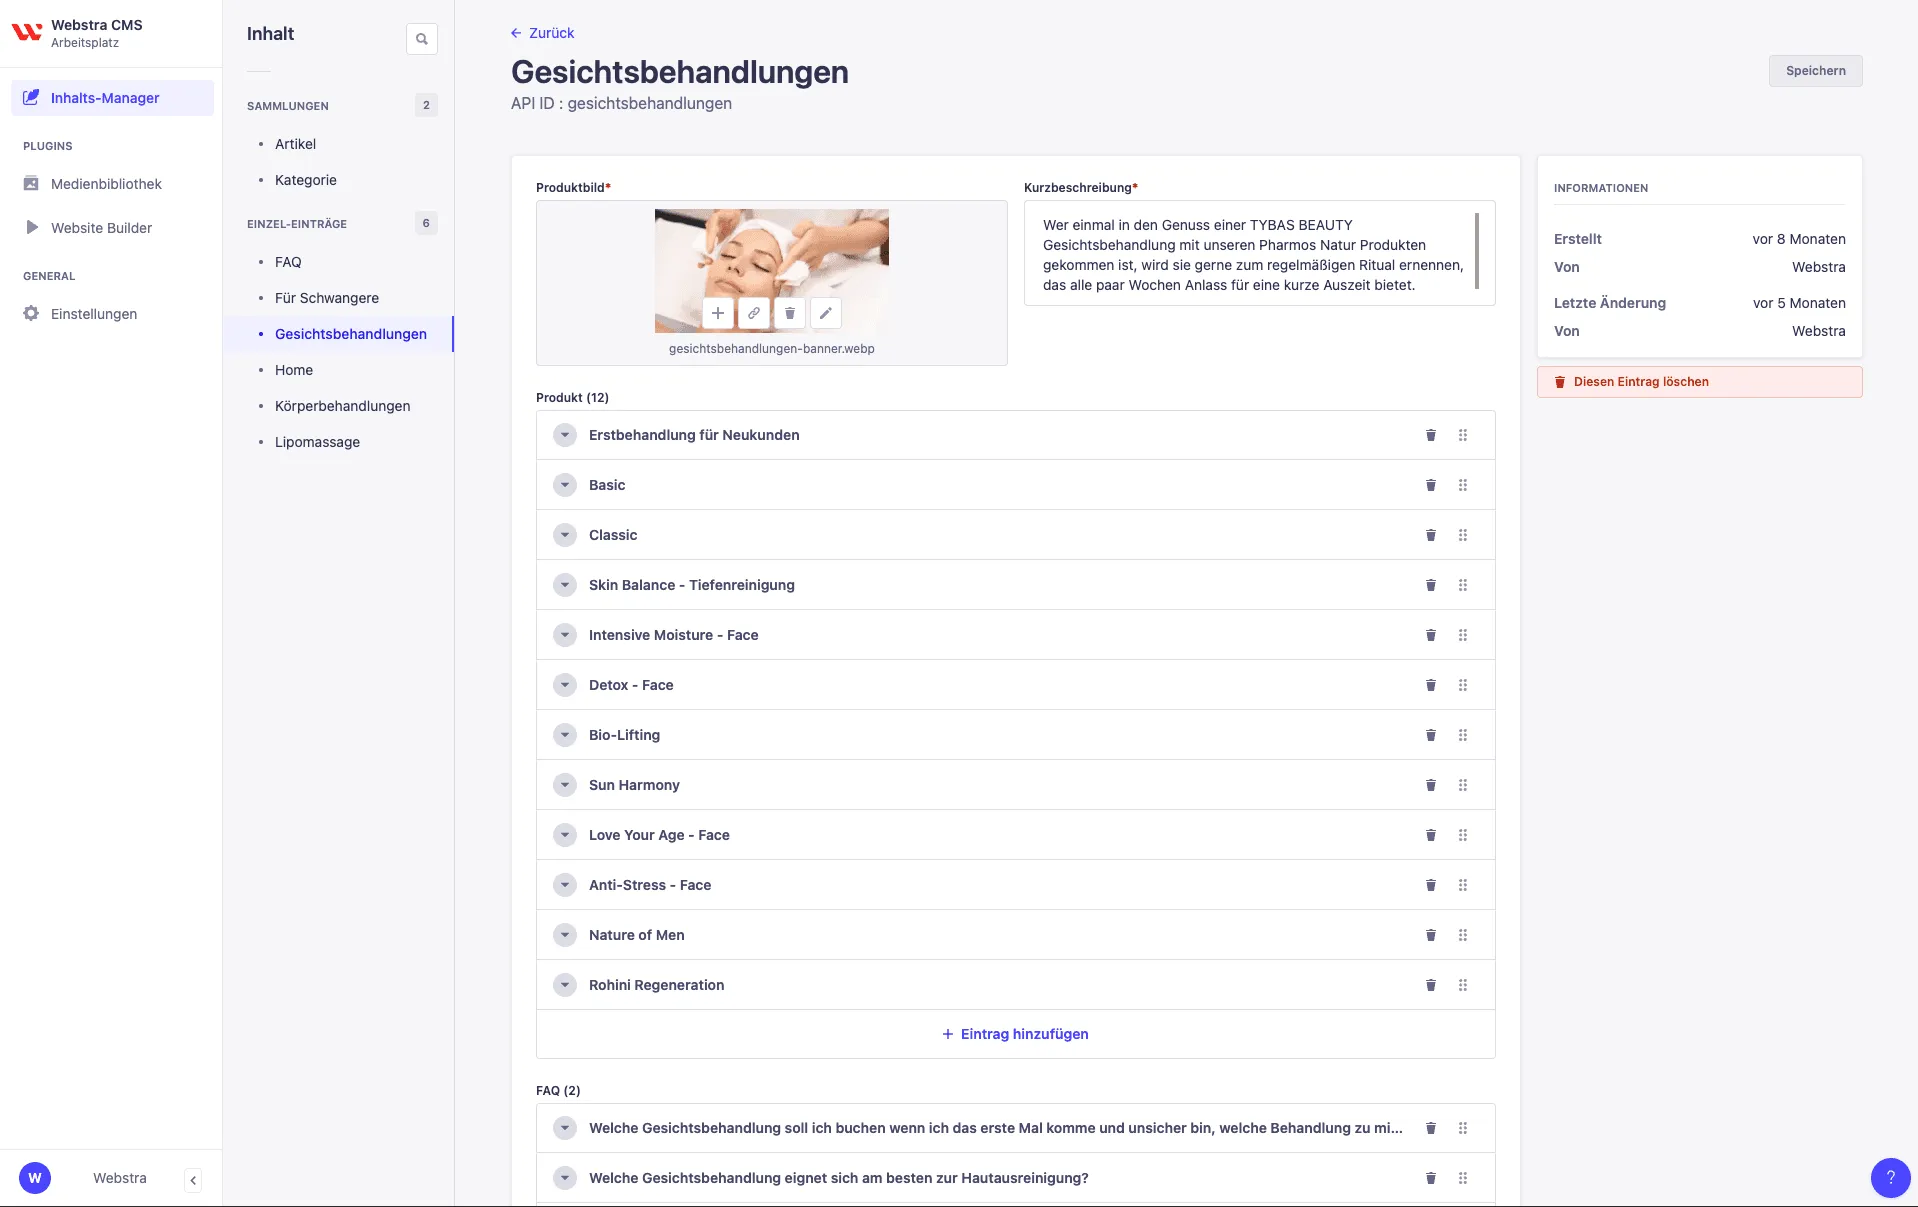Delete the Bio-Lifting entry
Viewport: 1918px width, 1207px height.
(1431, 735)
